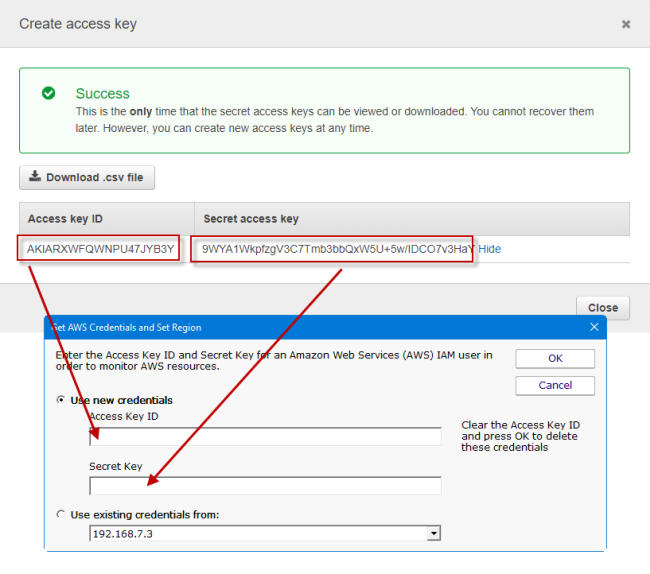Close the Set AWS Credentials dialog window
This screenshot has width=650, height=574.
click(594, 327)
